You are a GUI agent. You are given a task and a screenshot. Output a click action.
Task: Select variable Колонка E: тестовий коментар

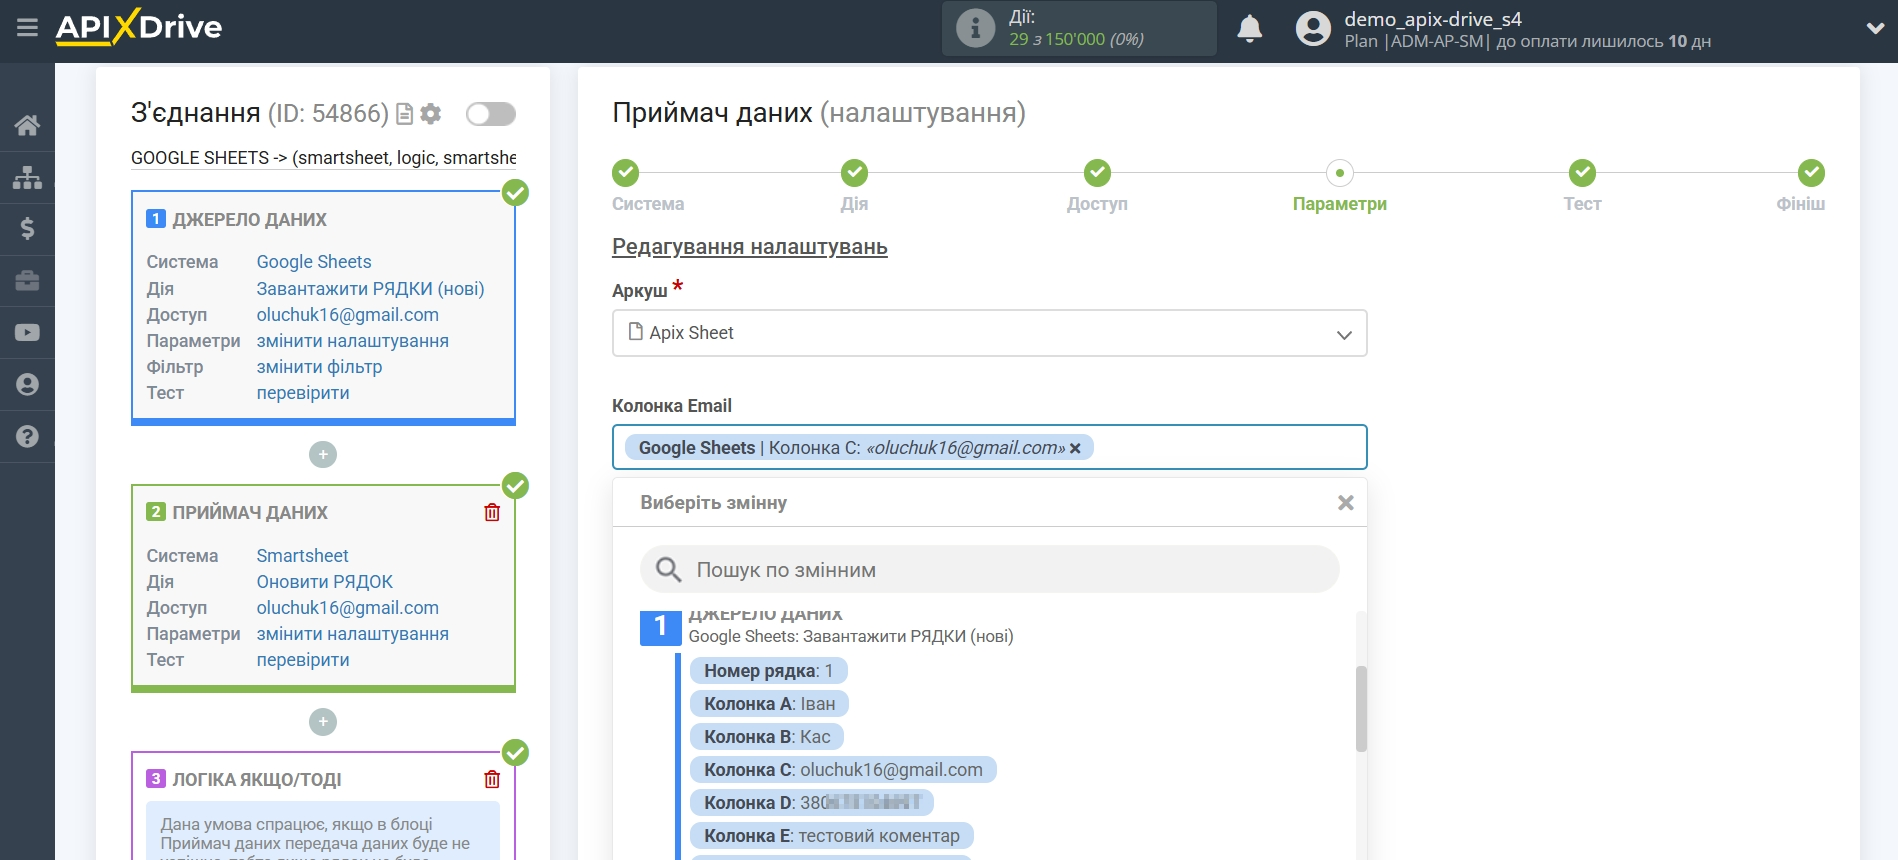click(x=831, y=836)
